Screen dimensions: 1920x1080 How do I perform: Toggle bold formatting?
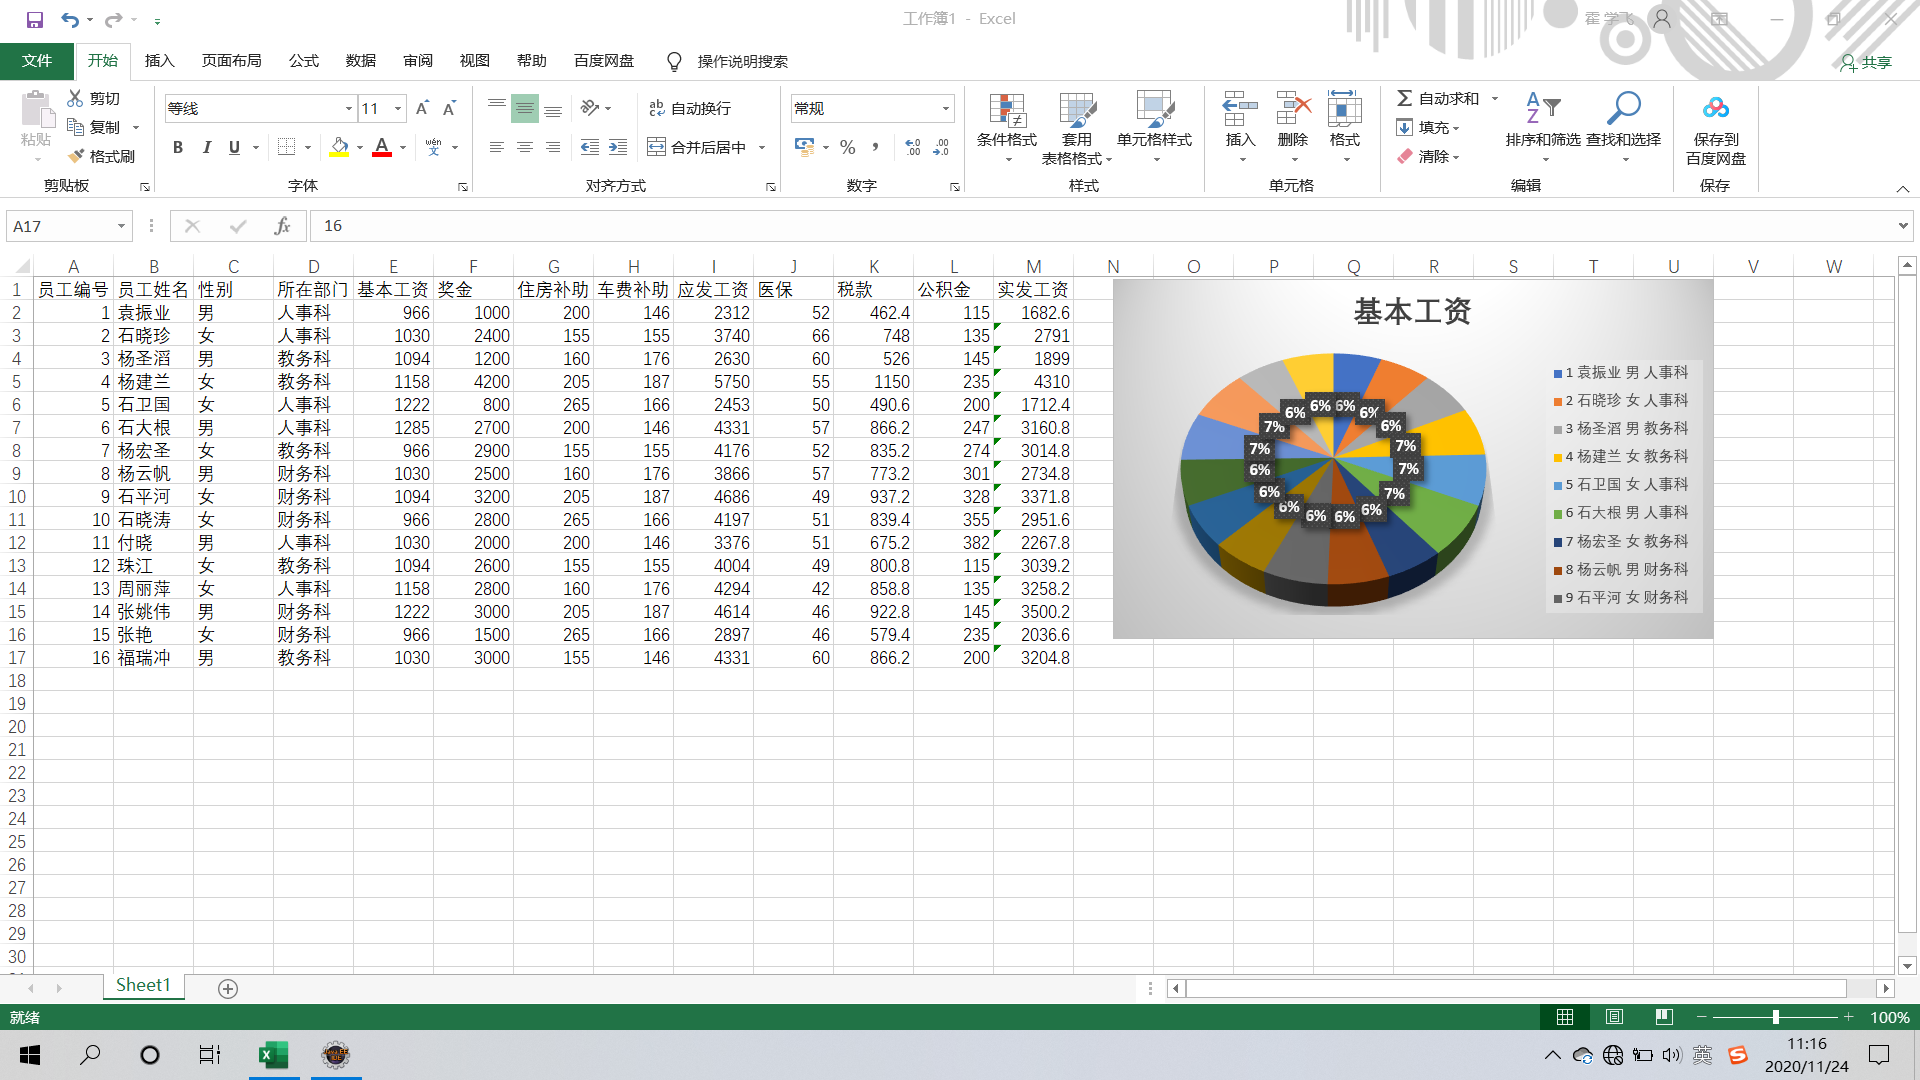(178, 147)
